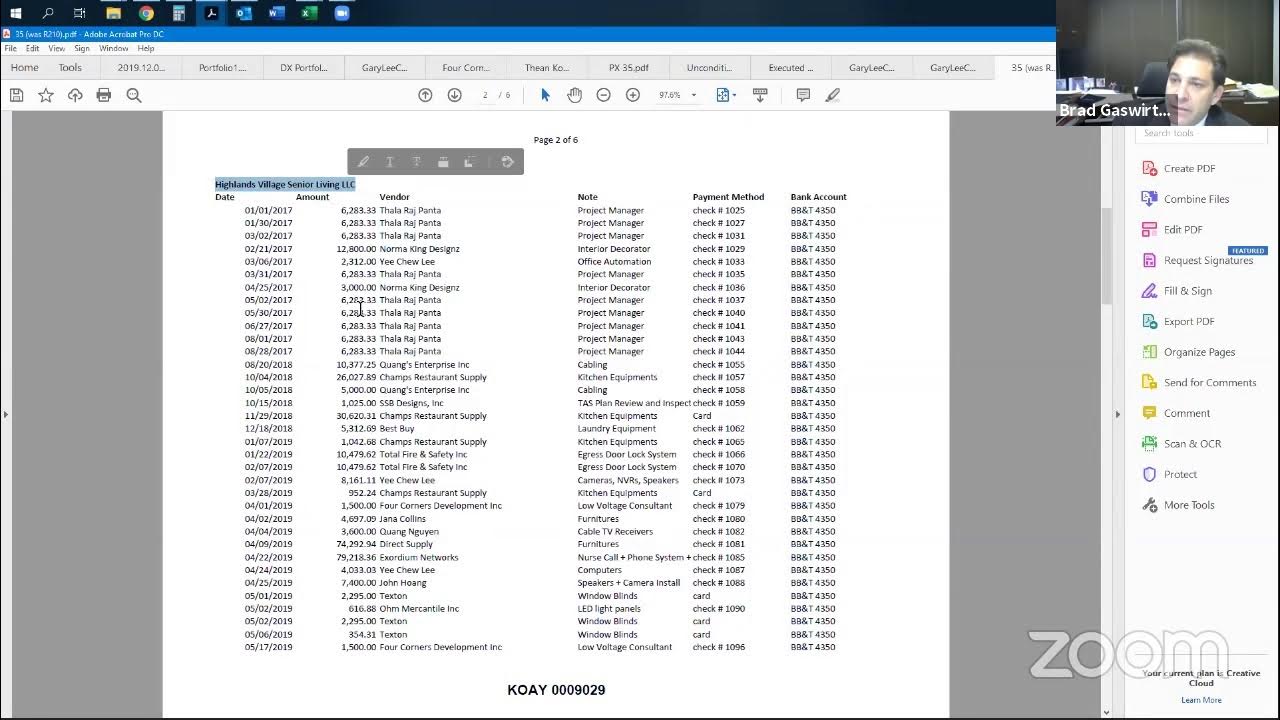Open the PX 35.pdf document tab
Image resolution: width=1280 pixels, height=720 pixels.
pyautogui.click(x=629, y=68)
